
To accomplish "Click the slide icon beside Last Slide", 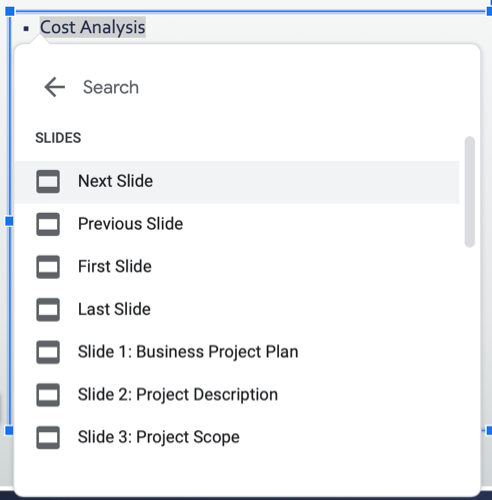I will 48,310.
